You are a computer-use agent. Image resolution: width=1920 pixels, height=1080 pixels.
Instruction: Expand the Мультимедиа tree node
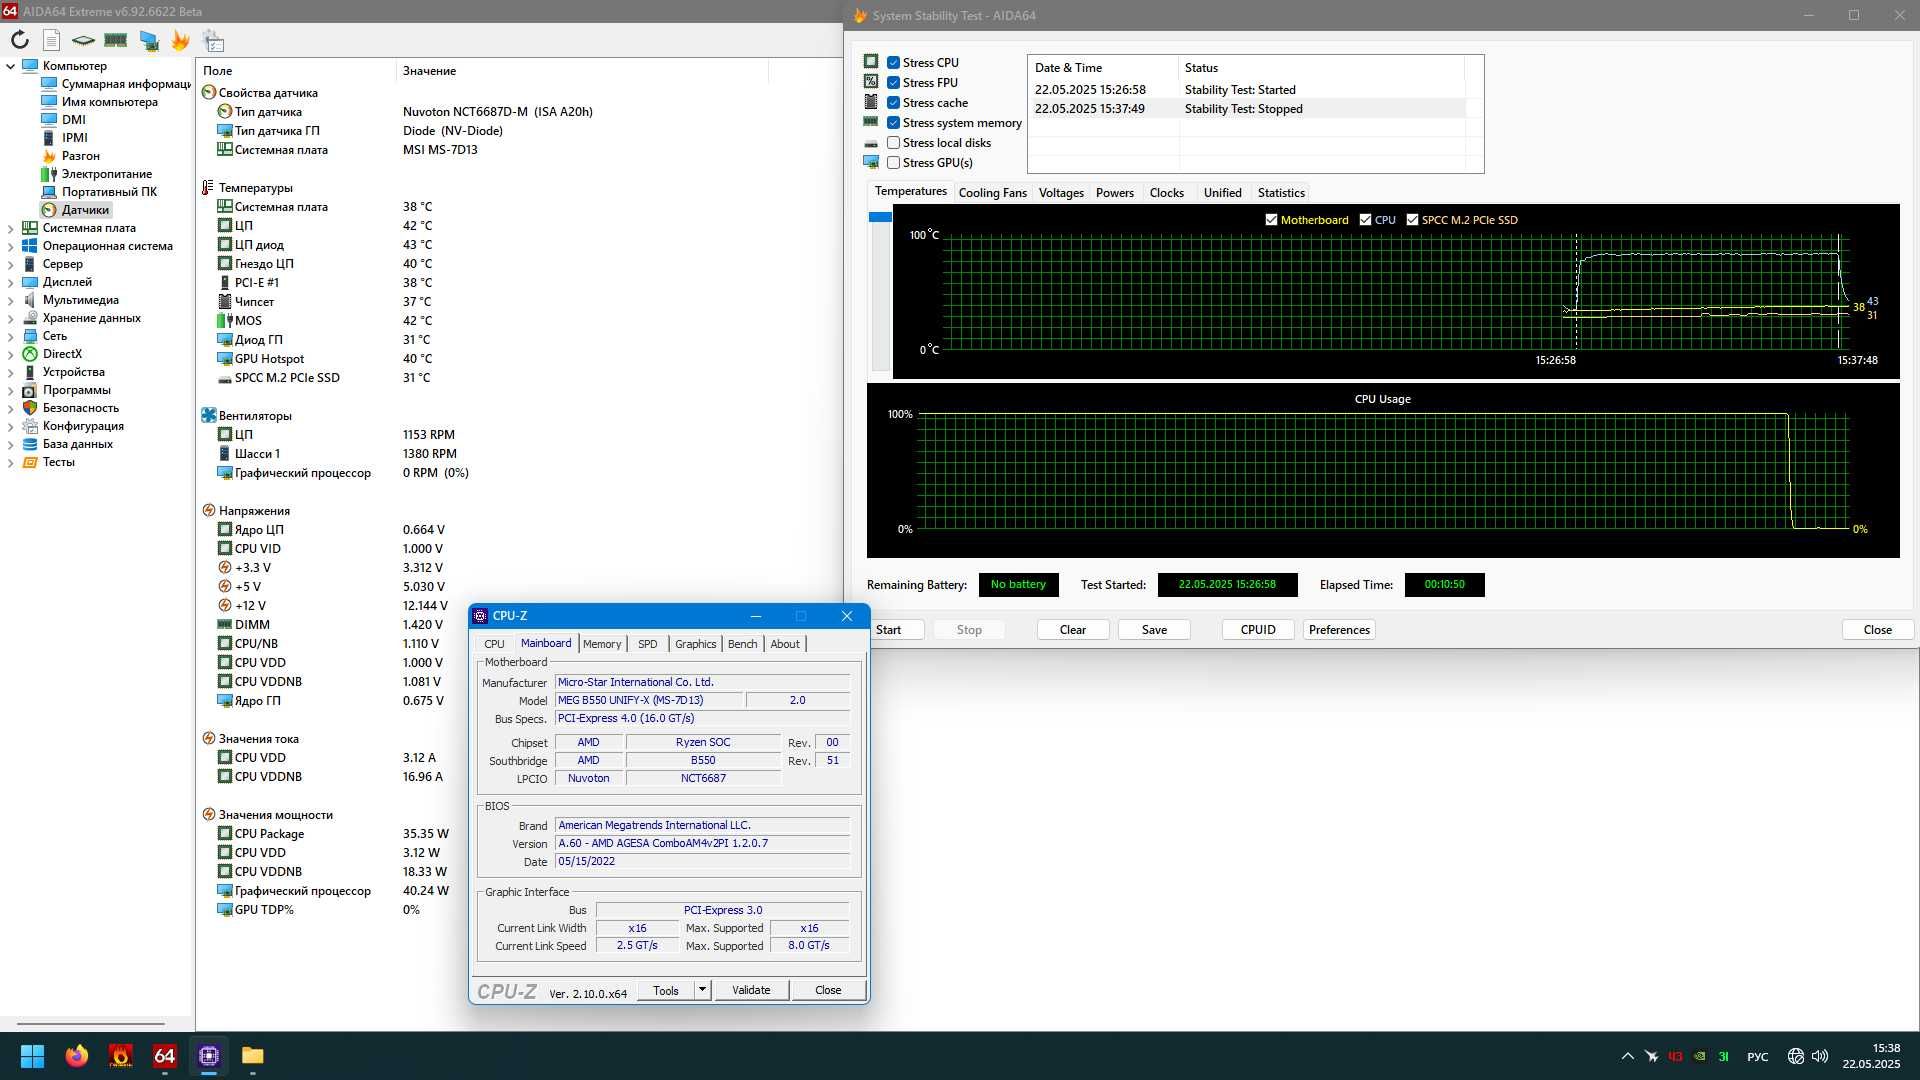click(10, 300)
